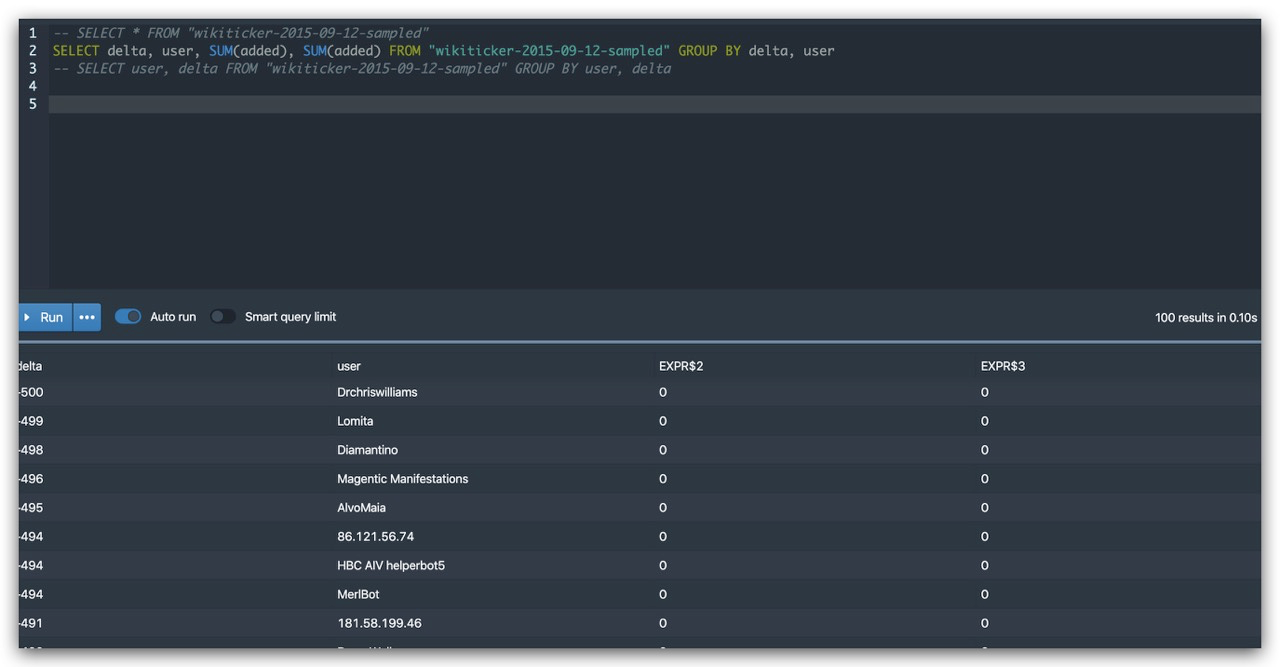Image resolution: width=1280 pixels, height=667 pixels.
Task: Click the Diamantino user cell
Action: [367, 450]
